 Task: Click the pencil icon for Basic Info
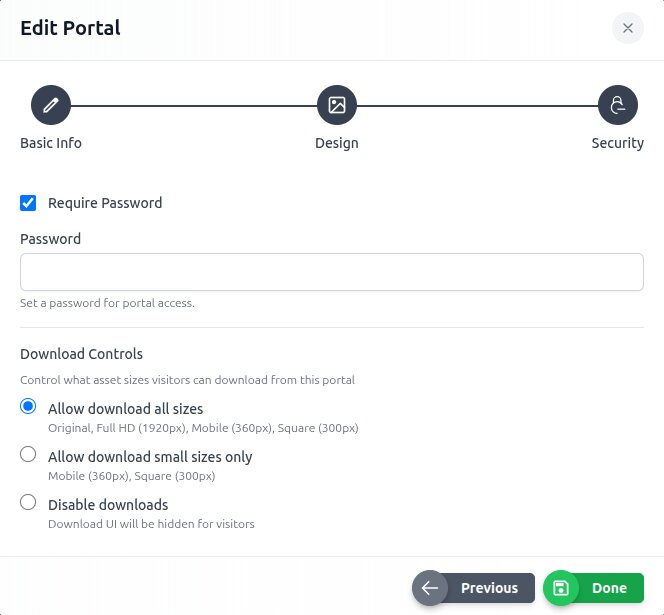pyautogui.click(x=51, y=105)
